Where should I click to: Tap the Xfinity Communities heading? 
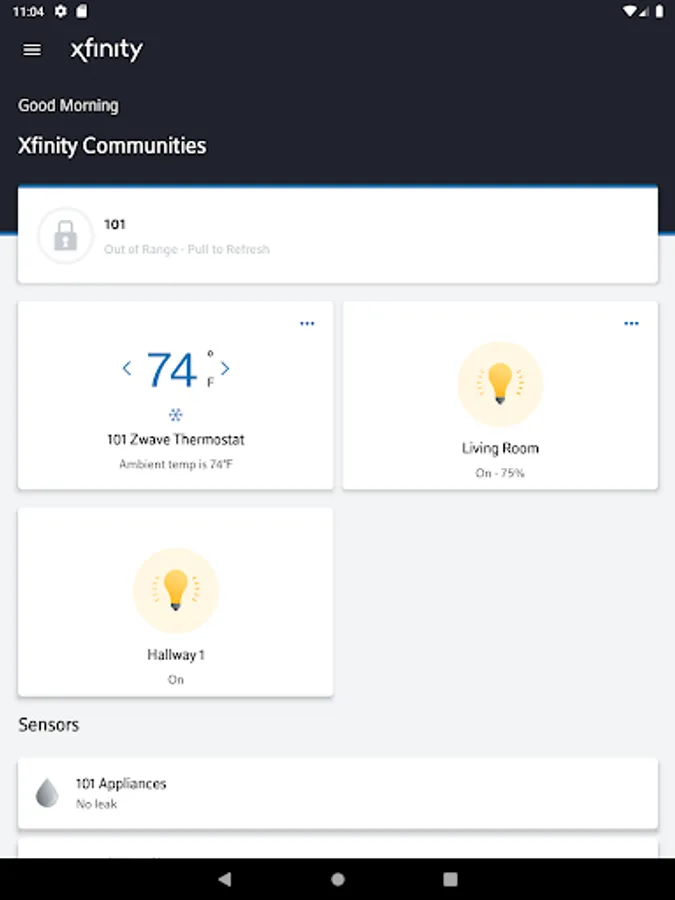(112, 146)
